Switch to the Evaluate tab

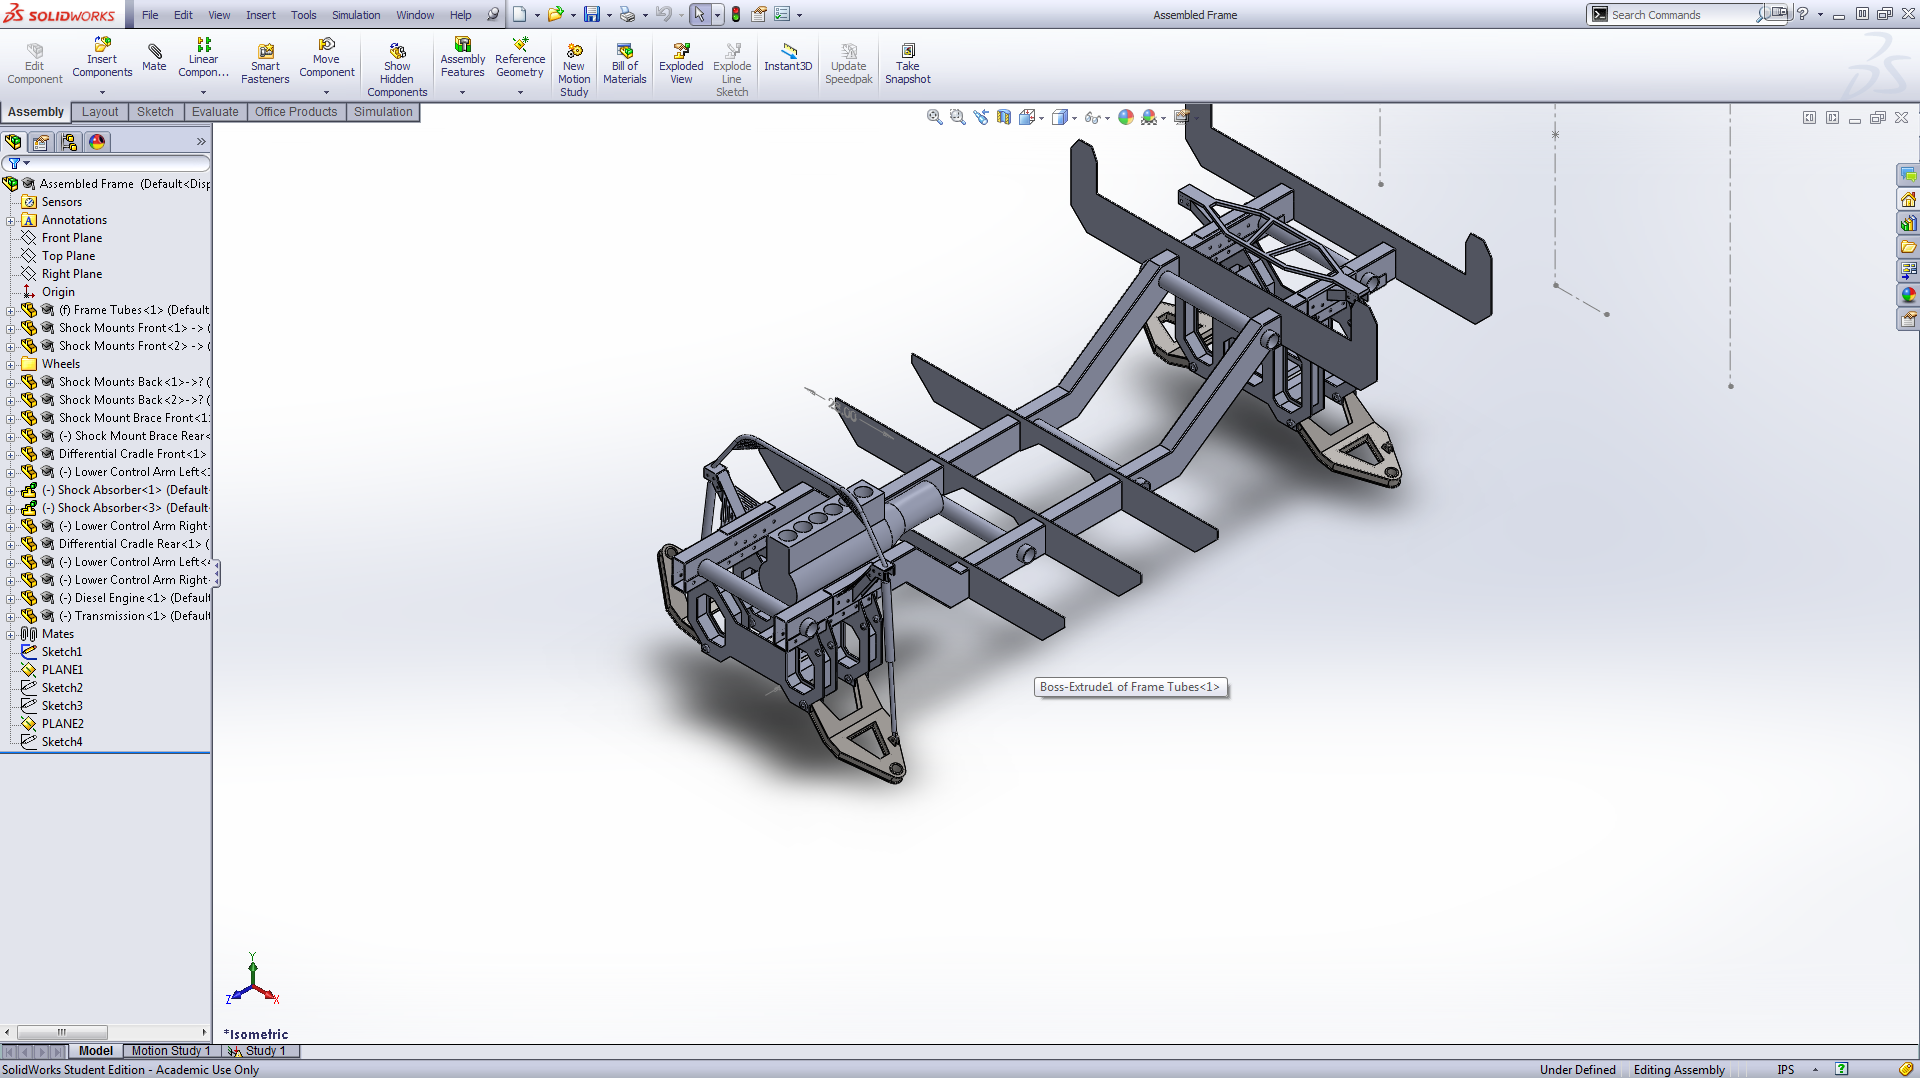(215, 112)
